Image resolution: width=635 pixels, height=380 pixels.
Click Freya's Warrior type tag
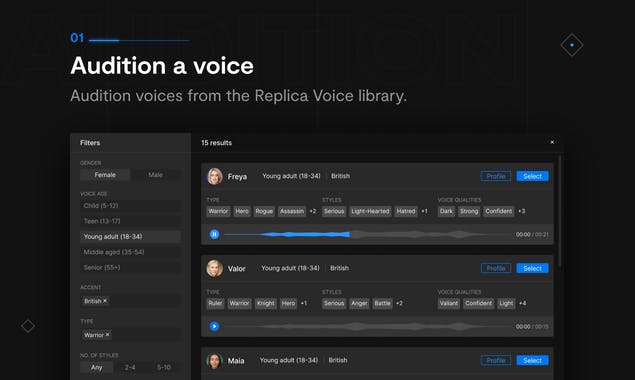(218, 211)
